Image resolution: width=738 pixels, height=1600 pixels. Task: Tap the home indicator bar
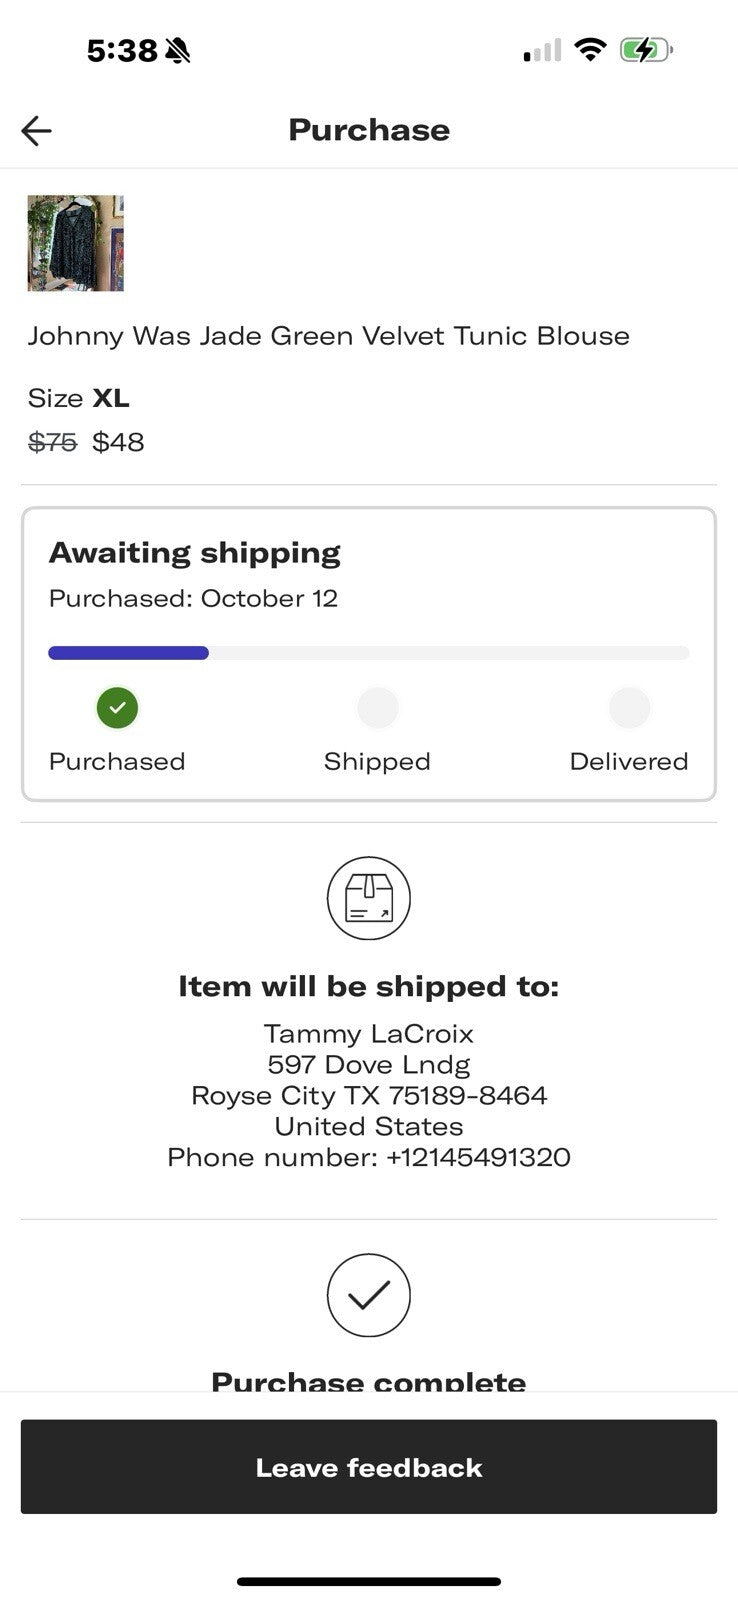pyautogui.click(x=369, y=1582)
